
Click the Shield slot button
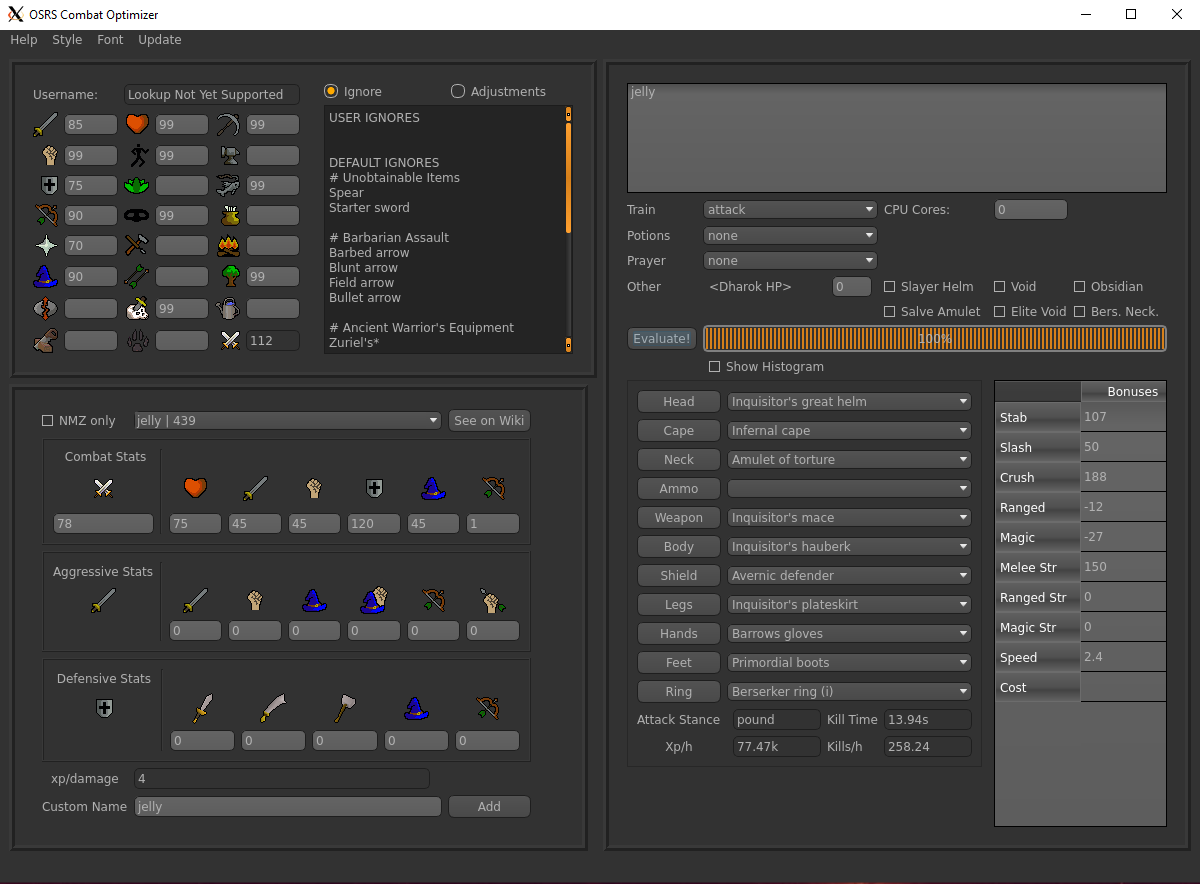[679, 576]
